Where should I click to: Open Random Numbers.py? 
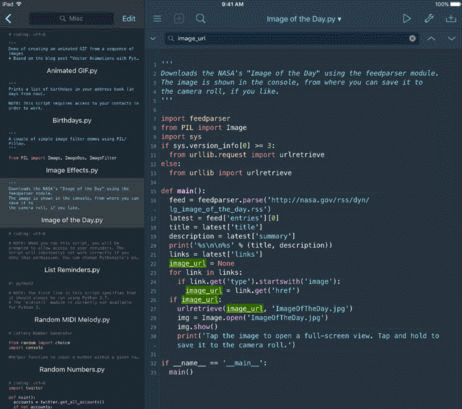(x=72, y=352)
